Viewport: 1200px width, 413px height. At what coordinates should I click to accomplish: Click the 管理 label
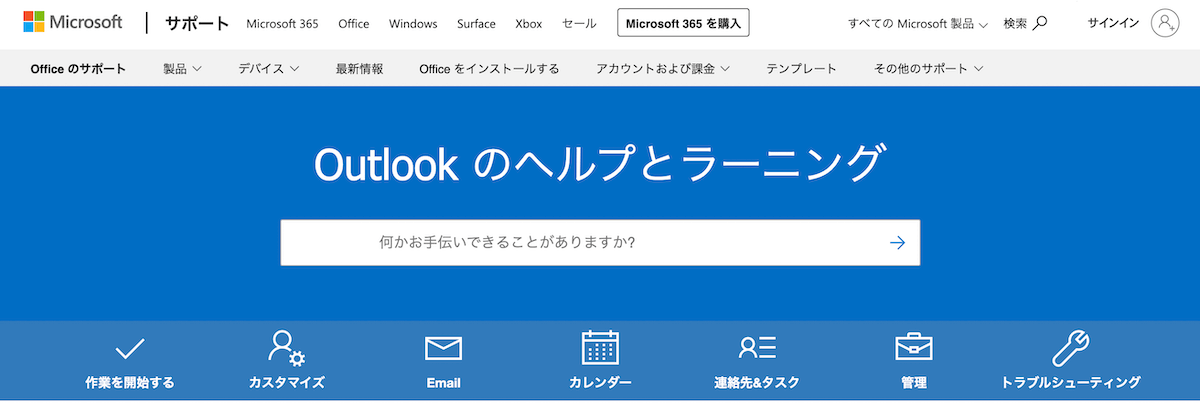[914, 382]
